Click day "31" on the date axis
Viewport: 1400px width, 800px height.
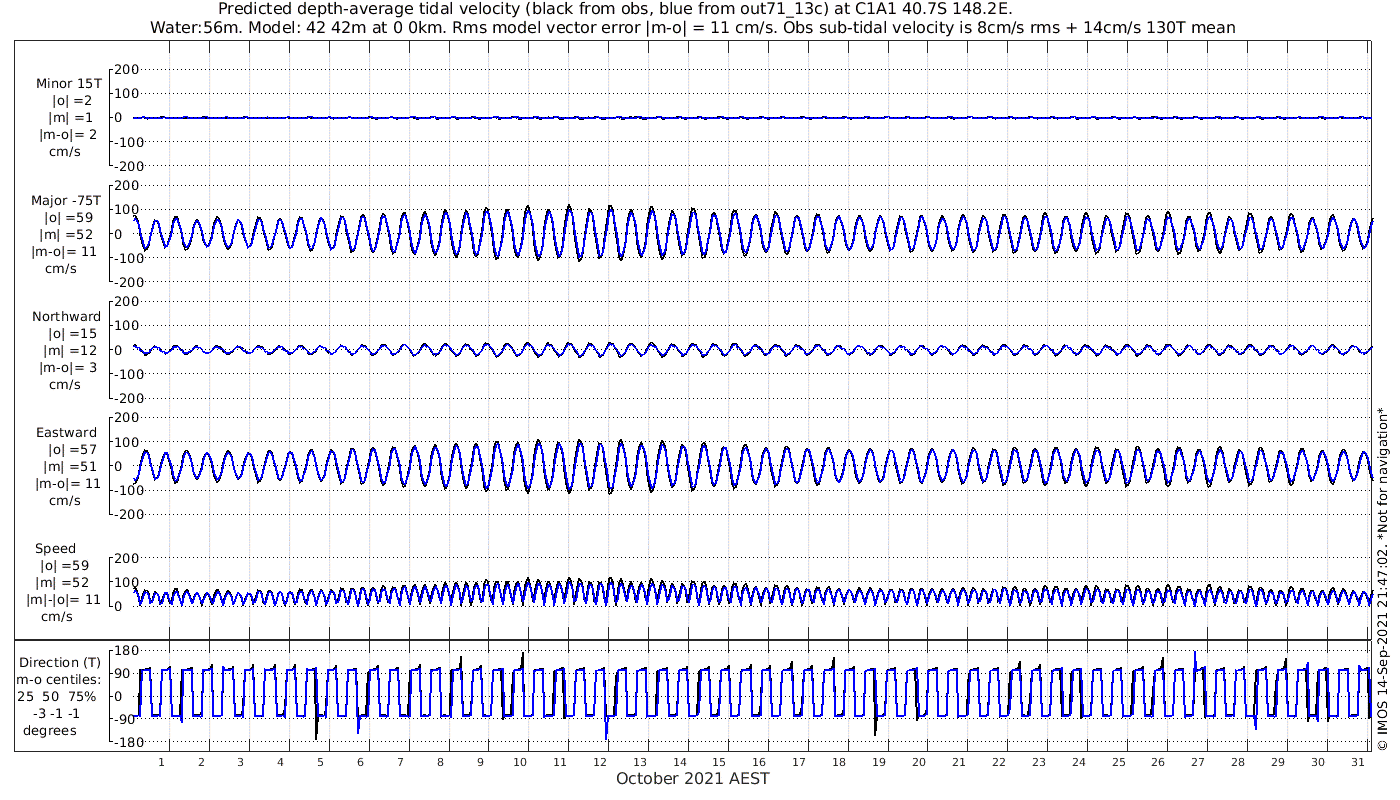pyautogui.click(x=1358, y=762)
